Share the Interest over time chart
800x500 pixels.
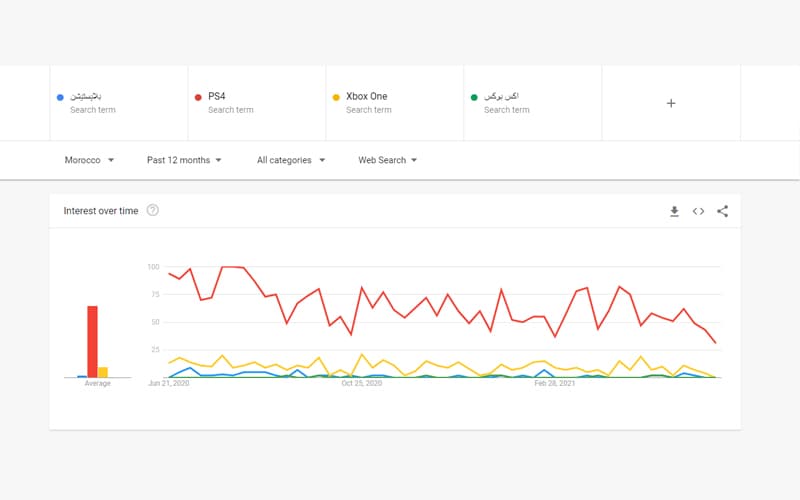point(722,211)
